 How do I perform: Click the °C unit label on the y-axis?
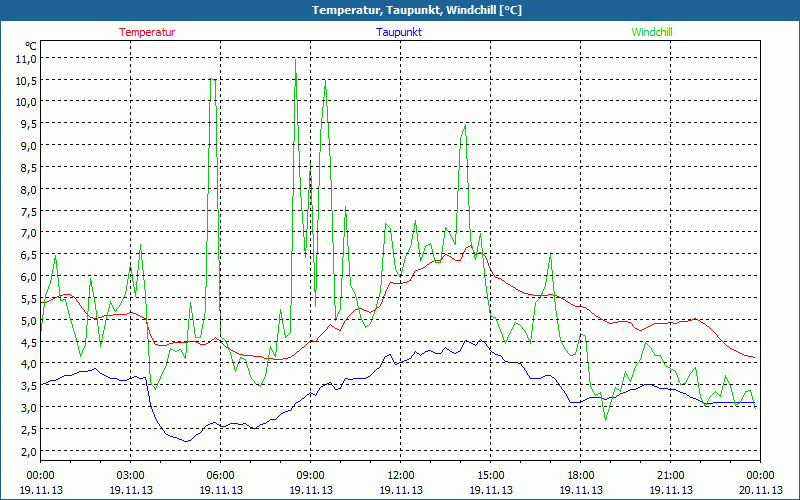31,46
